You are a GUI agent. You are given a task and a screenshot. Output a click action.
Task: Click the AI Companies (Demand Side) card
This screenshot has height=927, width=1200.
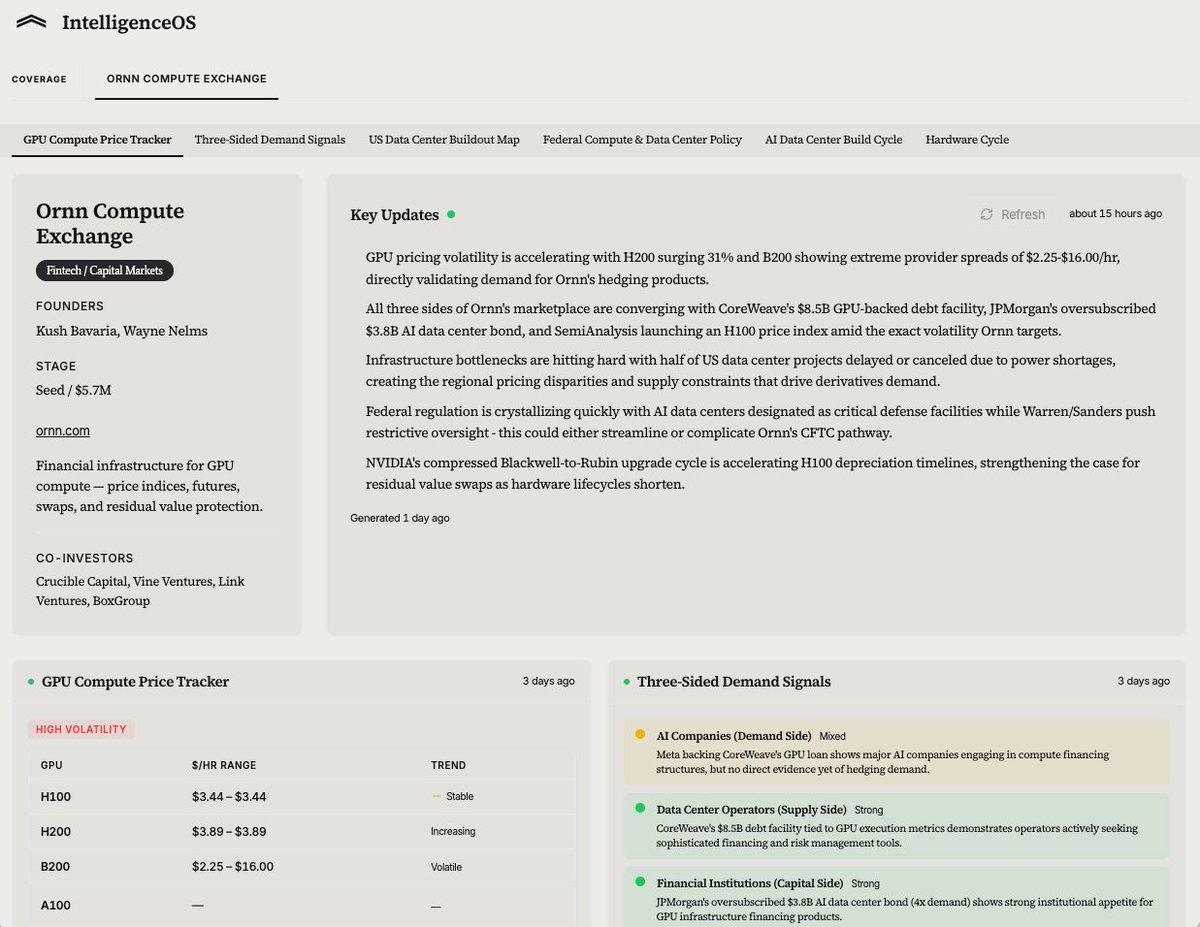click(896, 753)
